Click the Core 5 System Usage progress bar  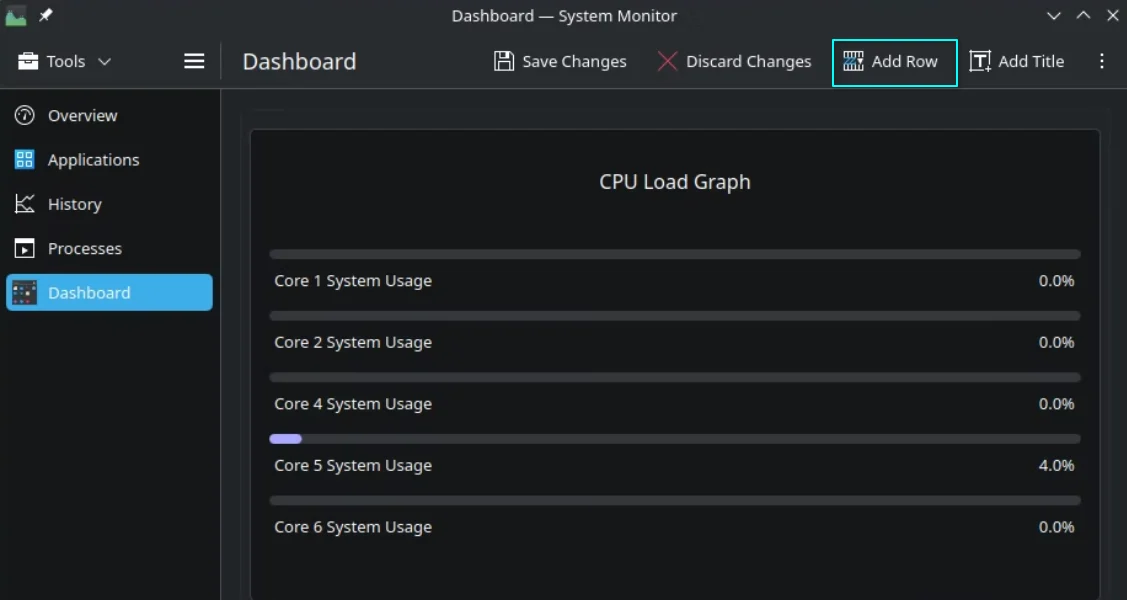[675, 439]
